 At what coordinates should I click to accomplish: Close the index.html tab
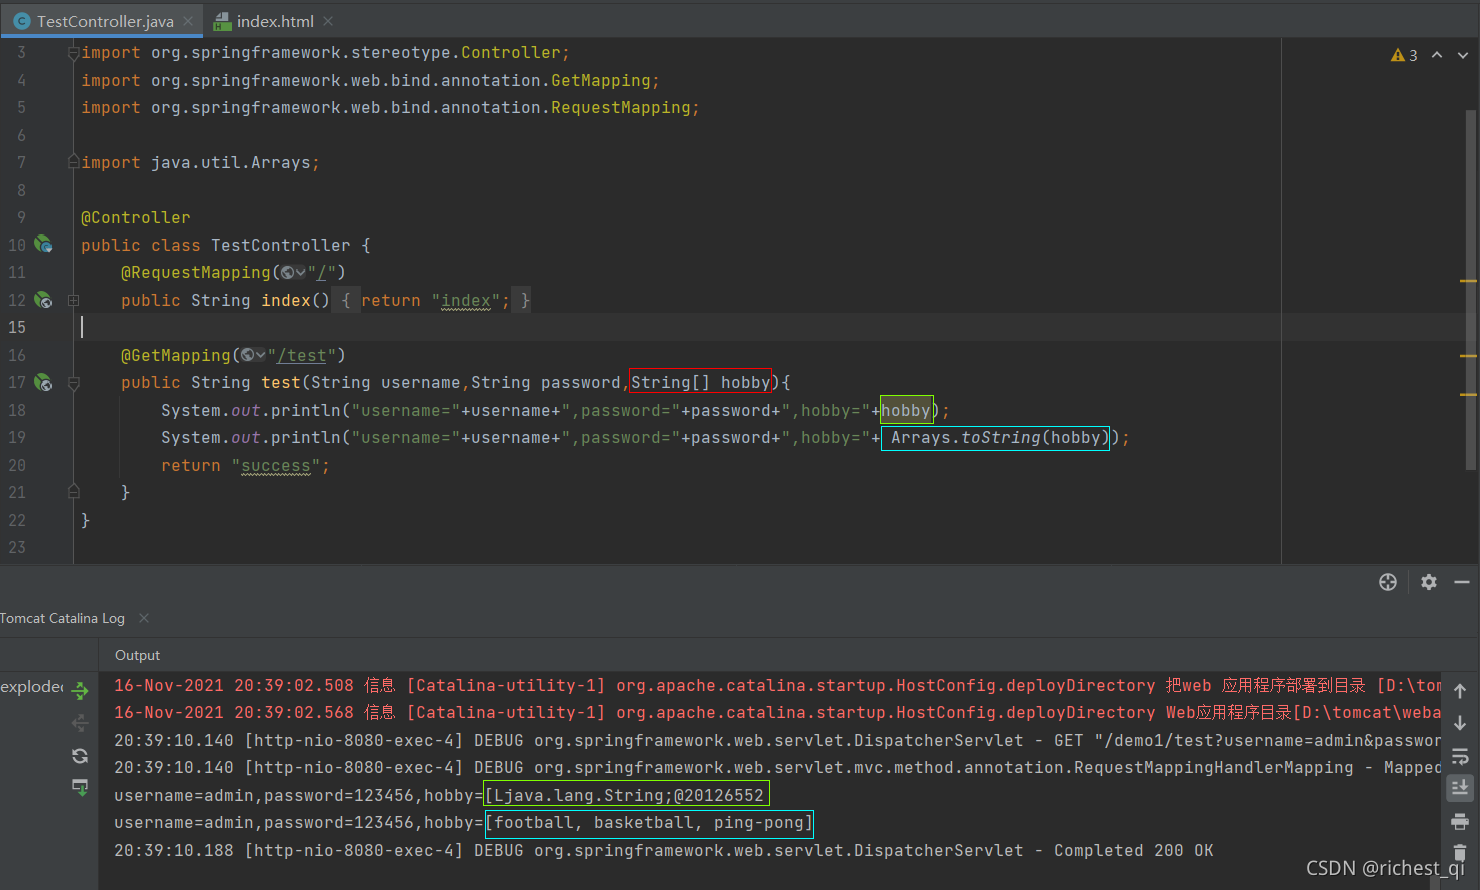(328, 21)
